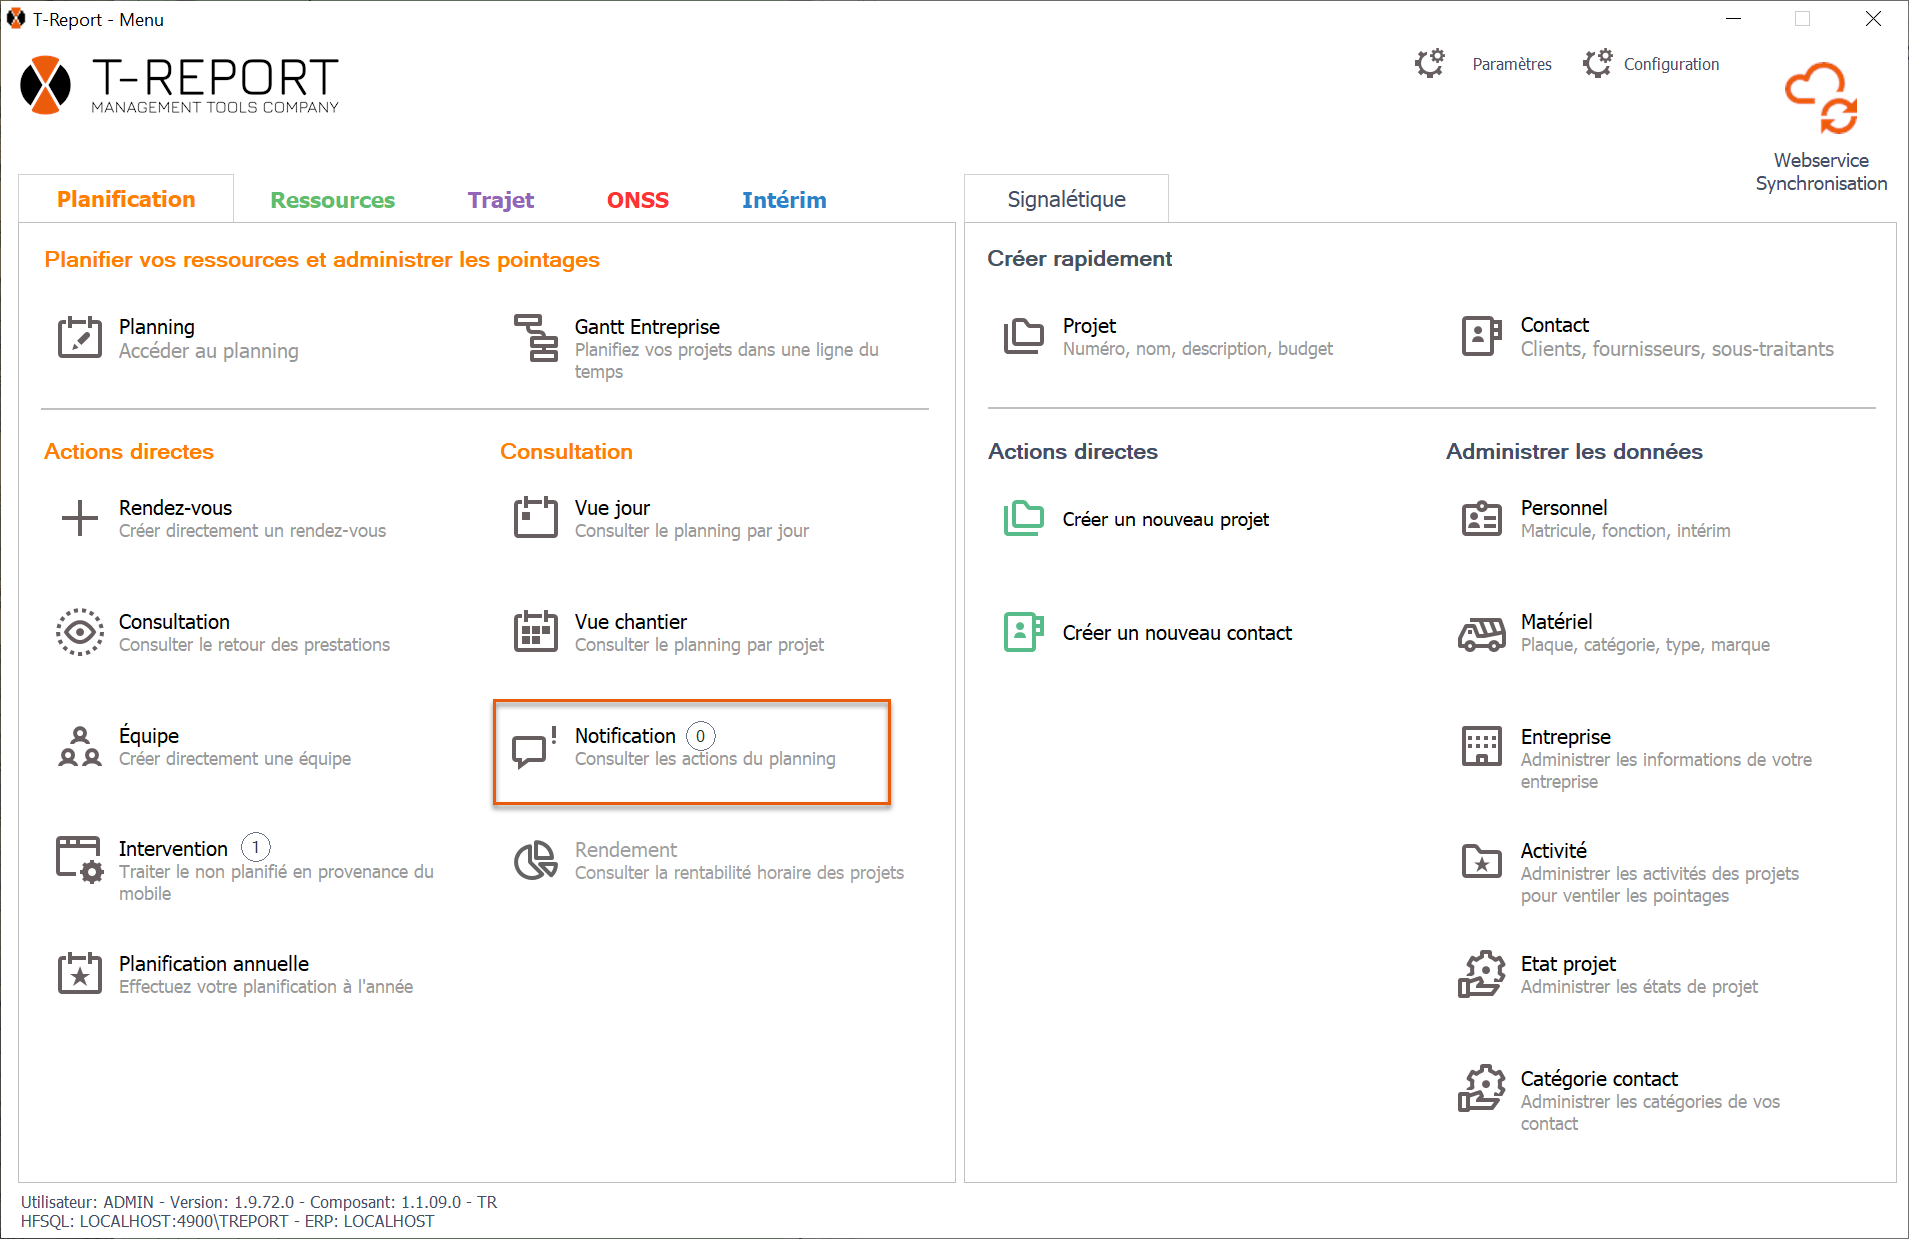This screenshot has width=1909, height=1239.
Task: Click the Webservice Synchronisation cloud icon
Action: pos(1821,99)
